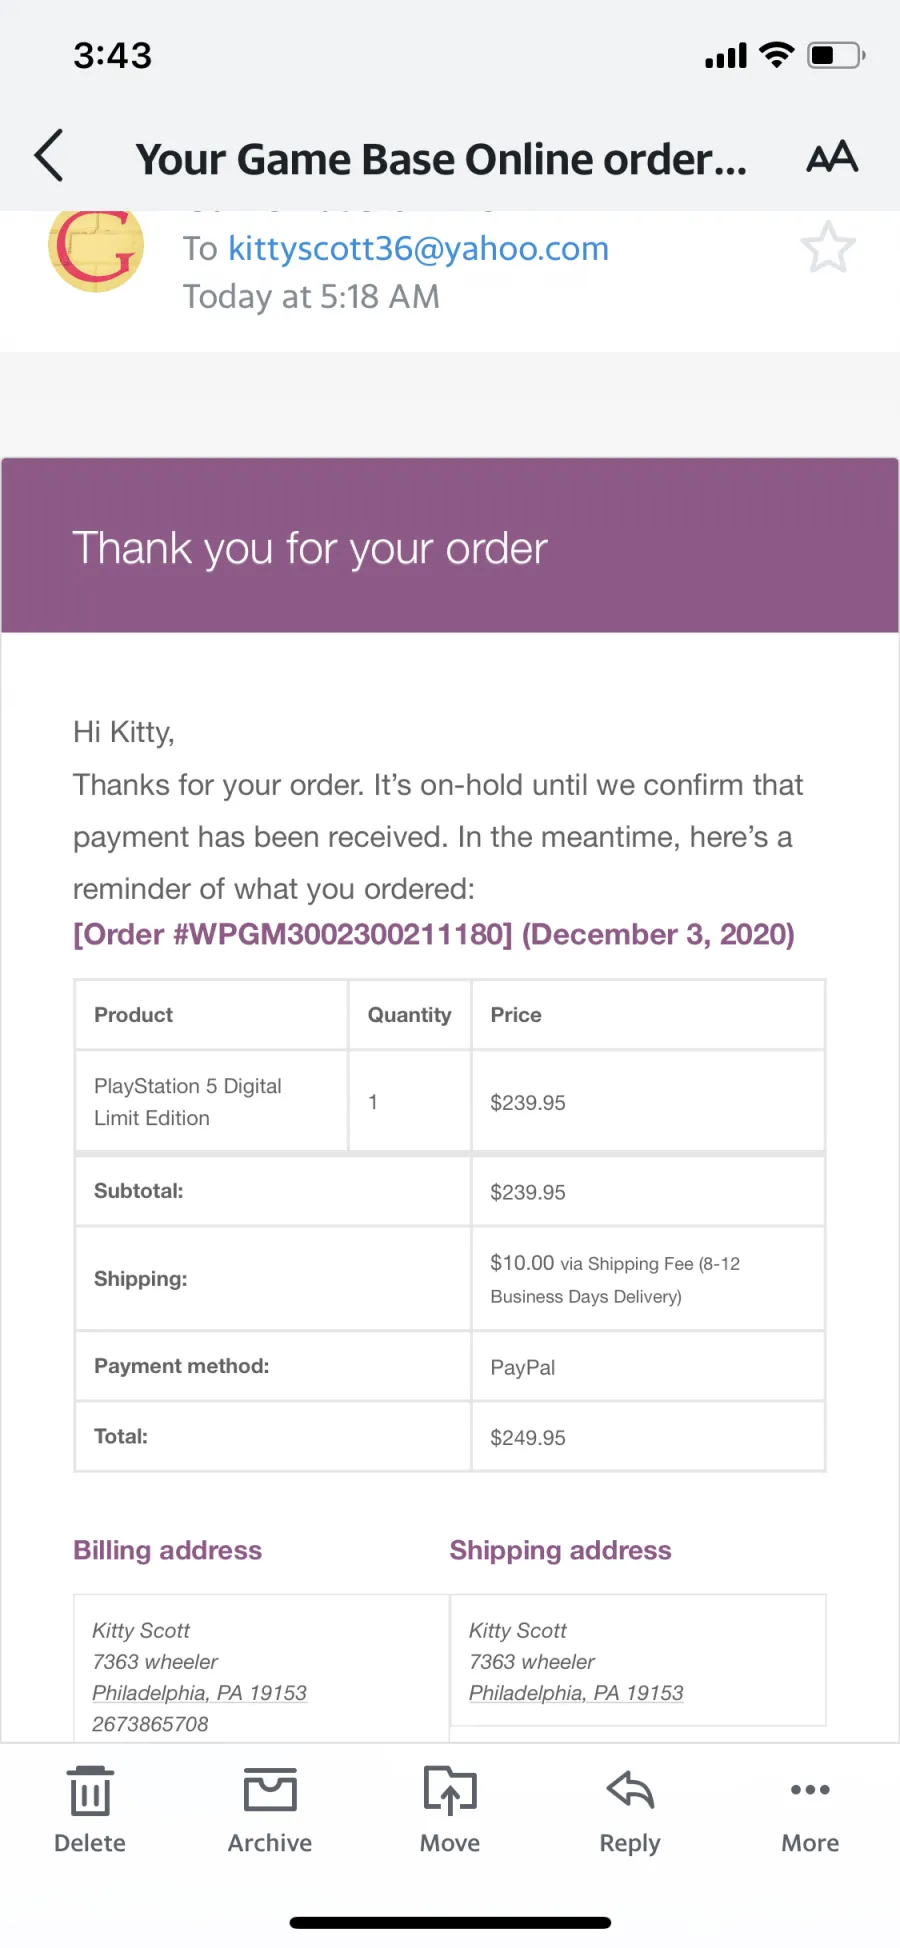Star this email message

[828, 247]
